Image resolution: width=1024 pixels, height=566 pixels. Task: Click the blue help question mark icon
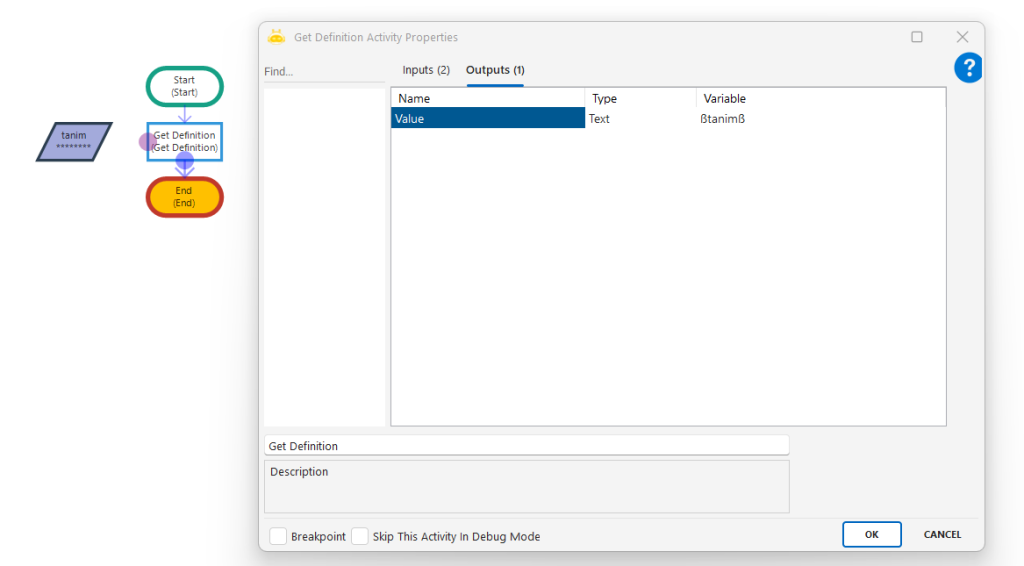tap(968, 68)
